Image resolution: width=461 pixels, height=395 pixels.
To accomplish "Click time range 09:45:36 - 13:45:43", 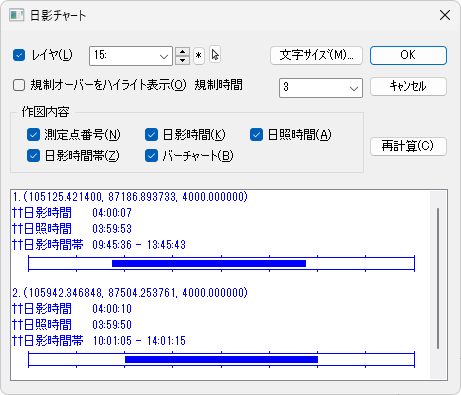I will click(x=139, y=245).
